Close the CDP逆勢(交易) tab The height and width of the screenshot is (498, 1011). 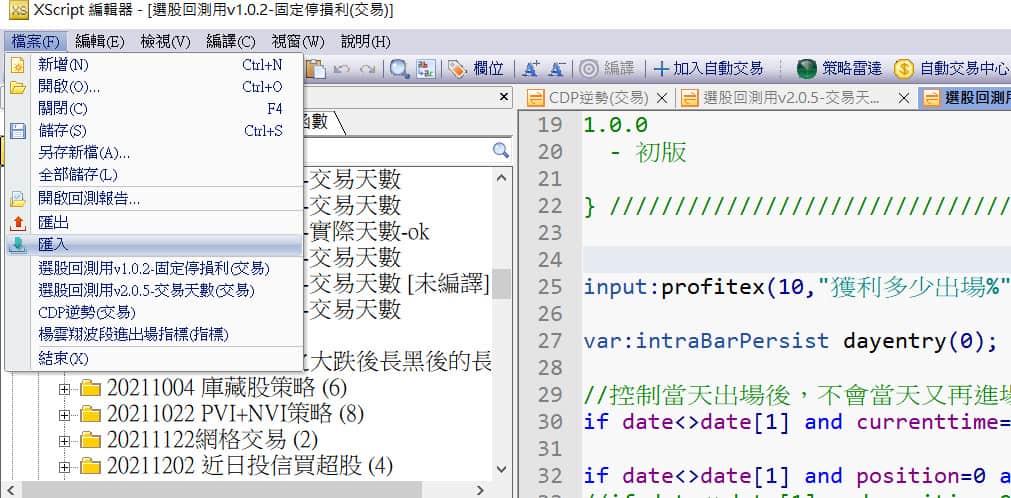coord(661,98)
